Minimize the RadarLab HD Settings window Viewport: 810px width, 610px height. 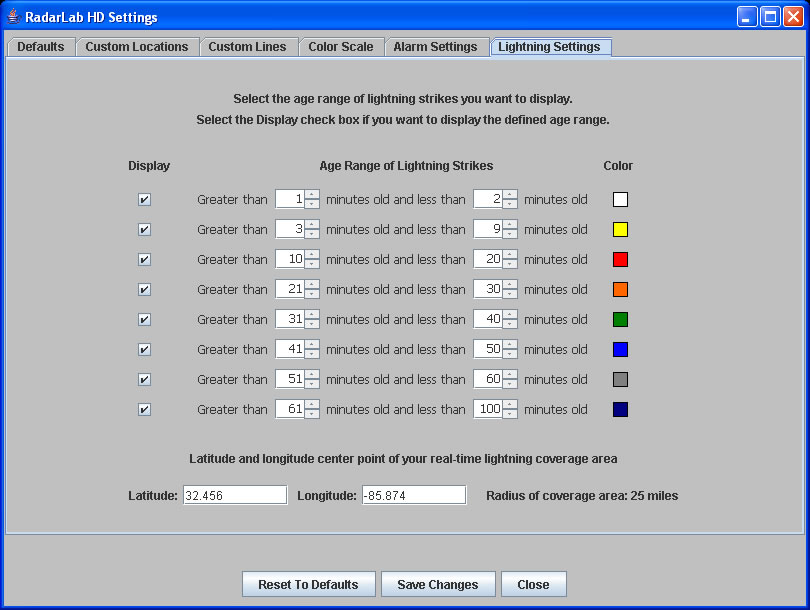coord(746,17)
